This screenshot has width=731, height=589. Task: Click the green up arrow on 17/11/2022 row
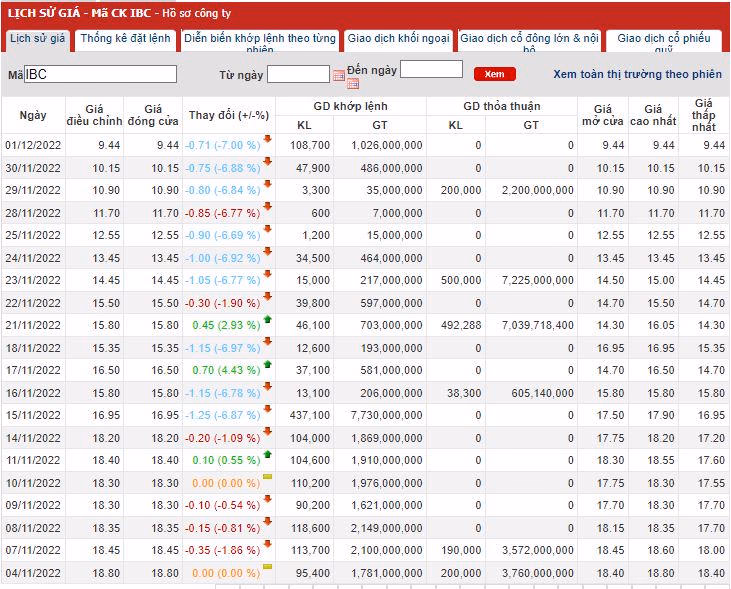(268, 364)
